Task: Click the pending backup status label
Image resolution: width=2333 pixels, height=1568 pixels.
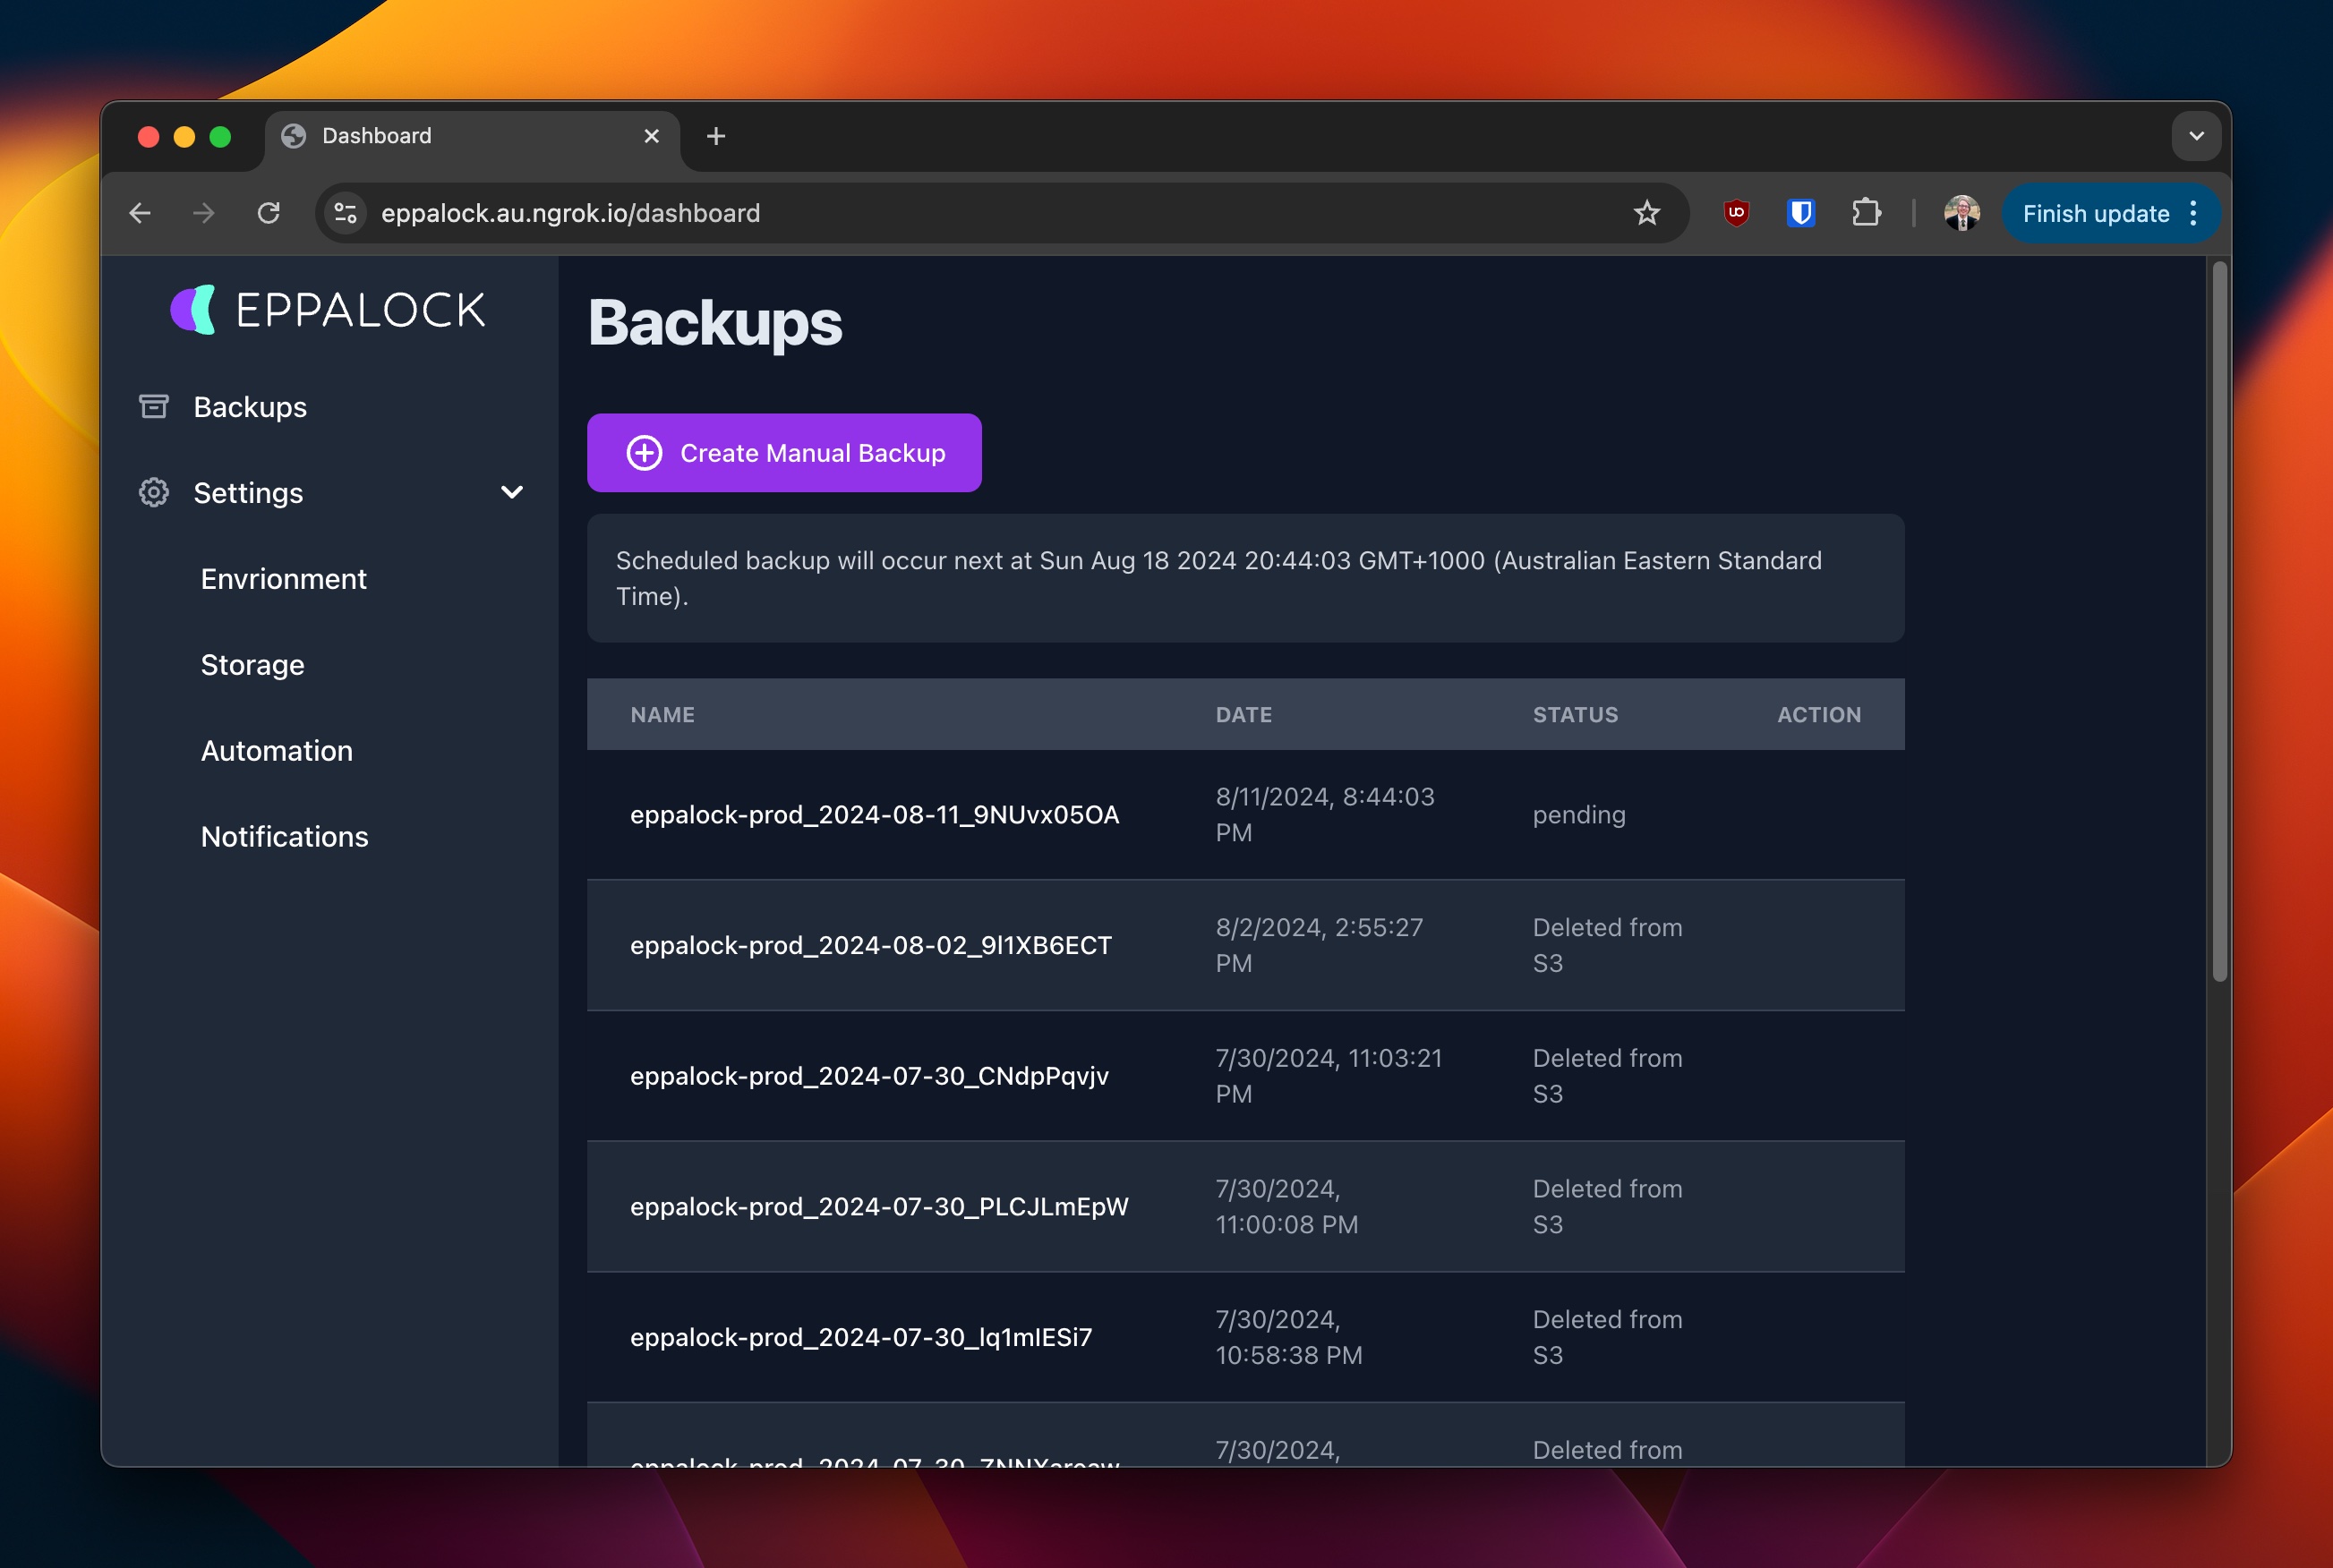Action: [1578, 814]
